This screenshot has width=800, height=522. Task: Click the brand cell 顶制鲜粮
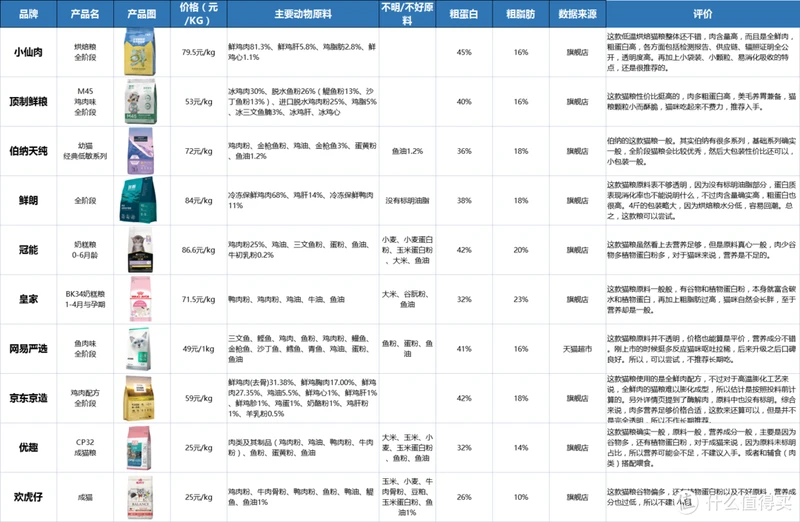[29, 102]
